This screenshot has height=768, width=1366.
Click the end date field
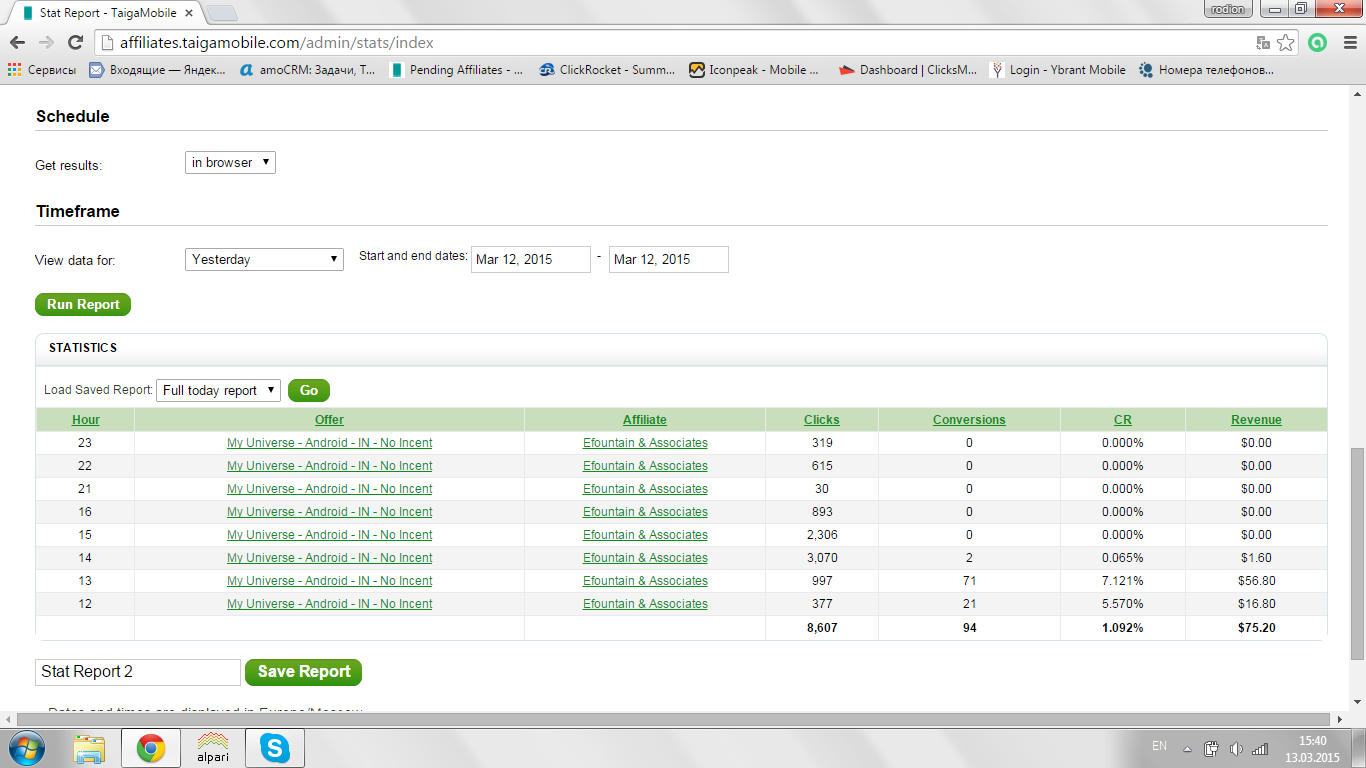[669, 259]
